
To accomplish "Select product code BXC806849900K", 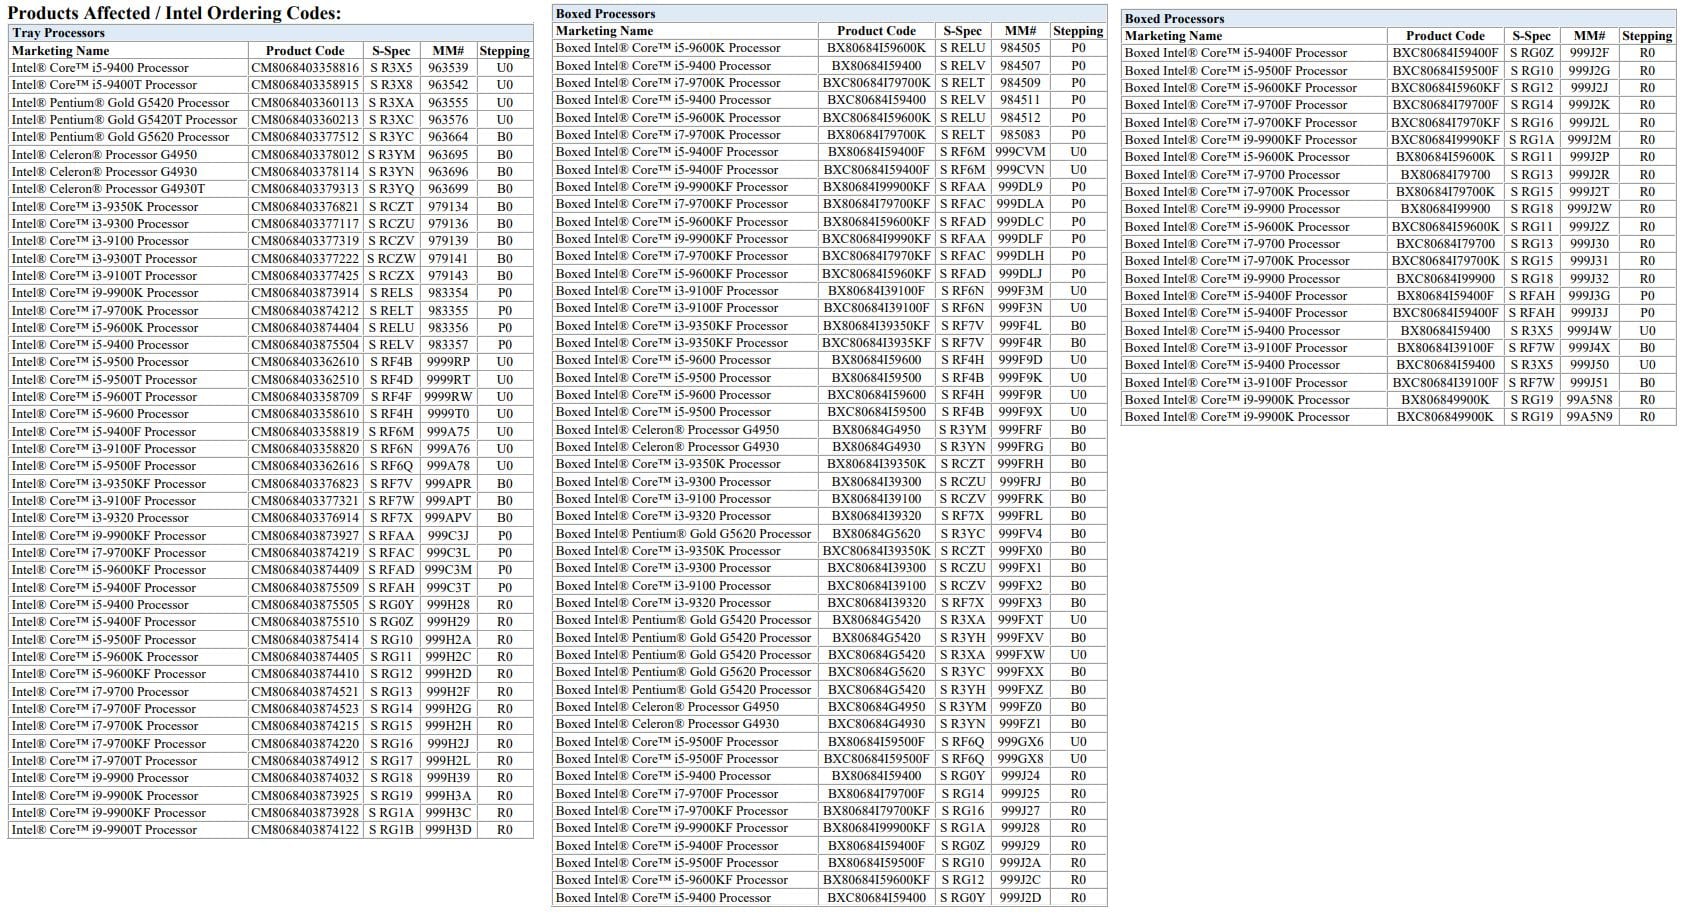I will click(x=1445, y=417).
